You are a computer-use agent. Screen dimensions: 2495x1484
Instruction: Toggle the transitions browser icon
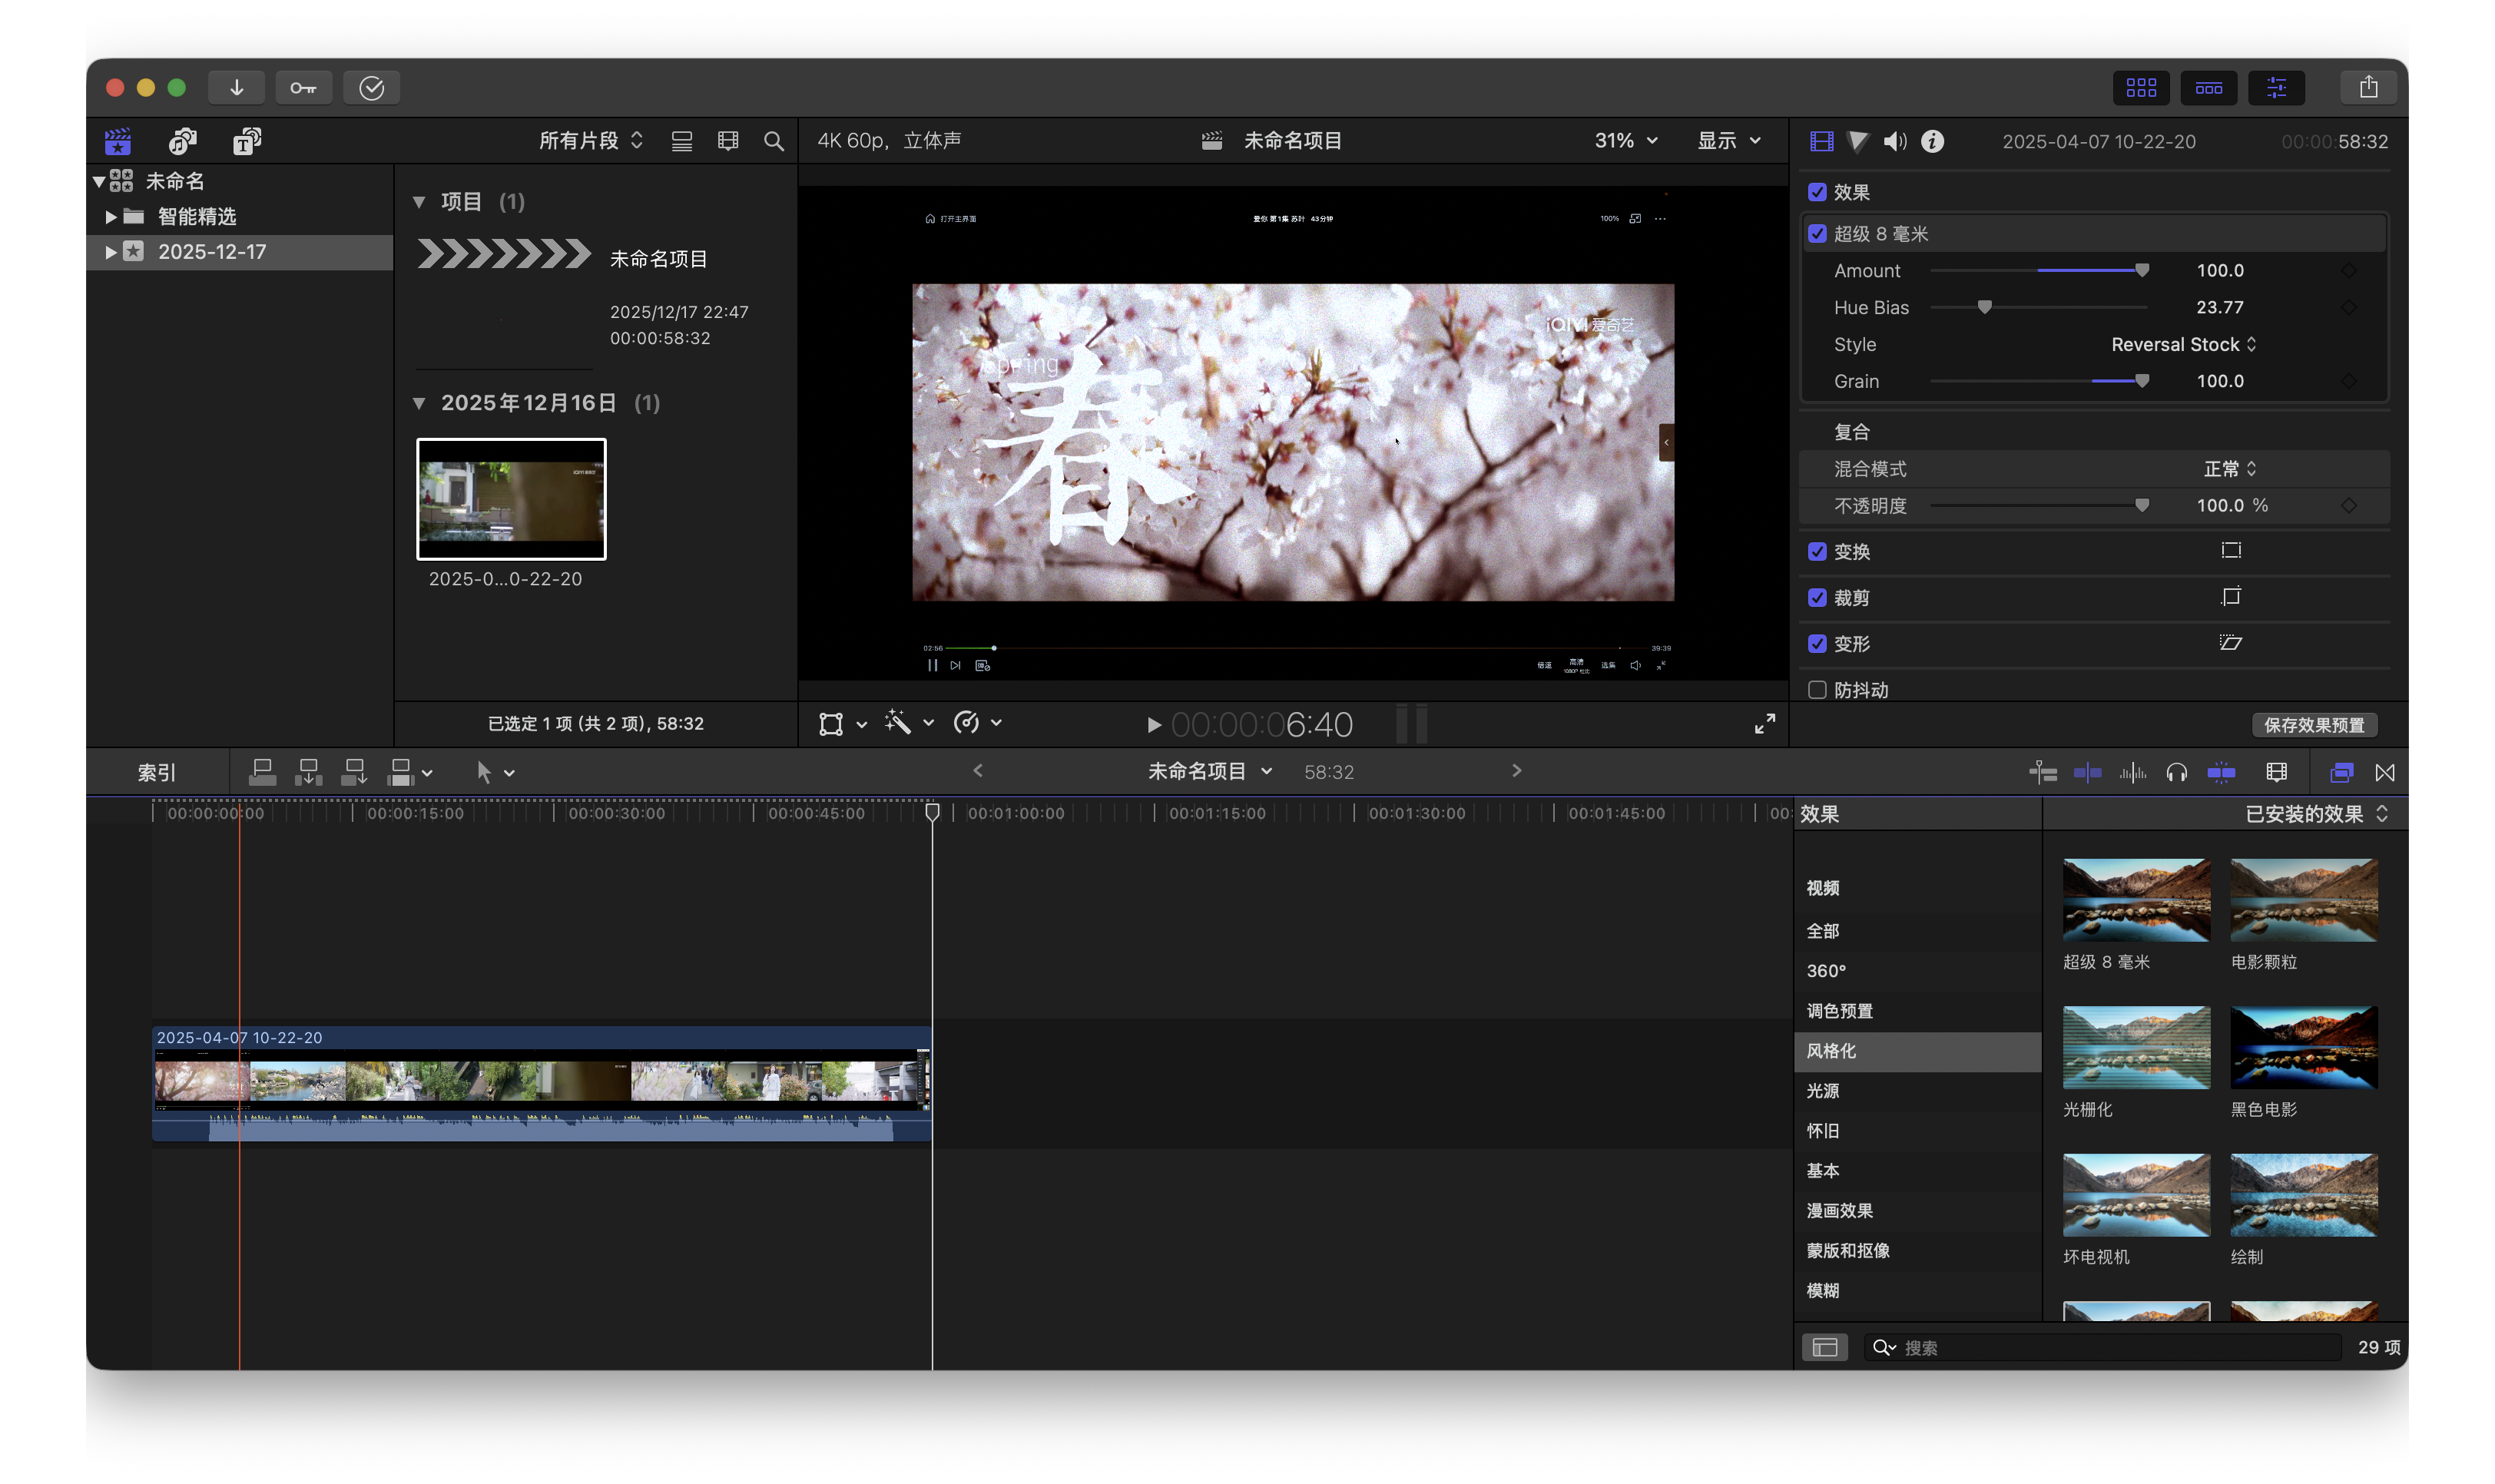click(2385, 772)
